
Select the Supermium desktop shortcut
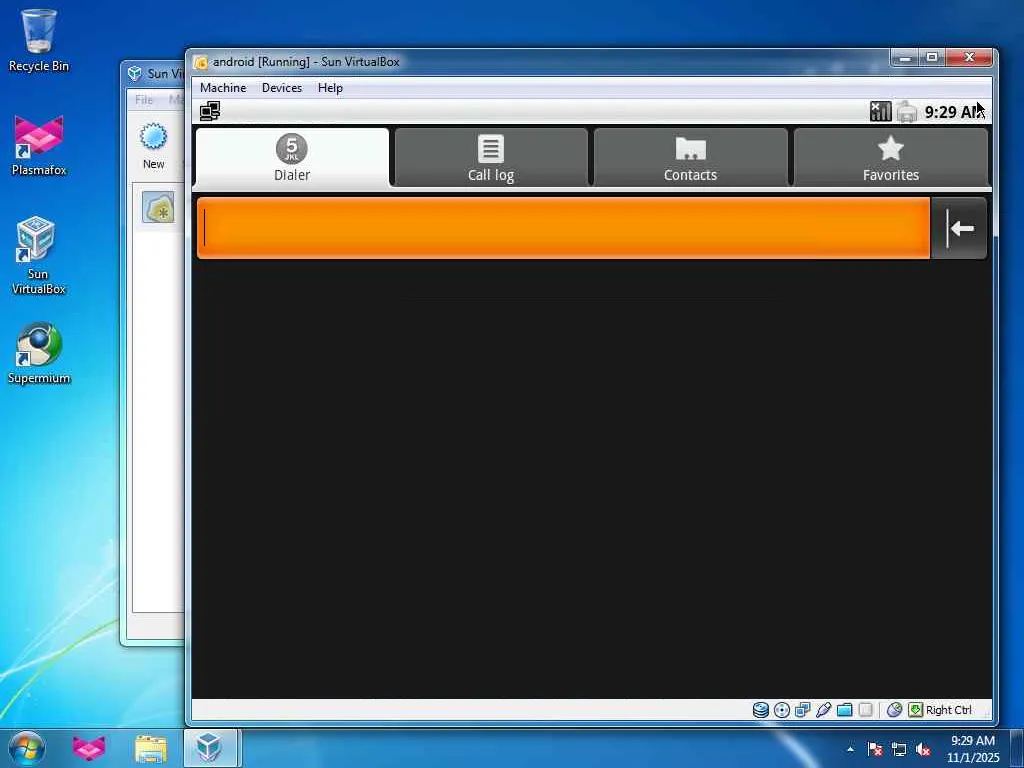click(x=39, y=353)
